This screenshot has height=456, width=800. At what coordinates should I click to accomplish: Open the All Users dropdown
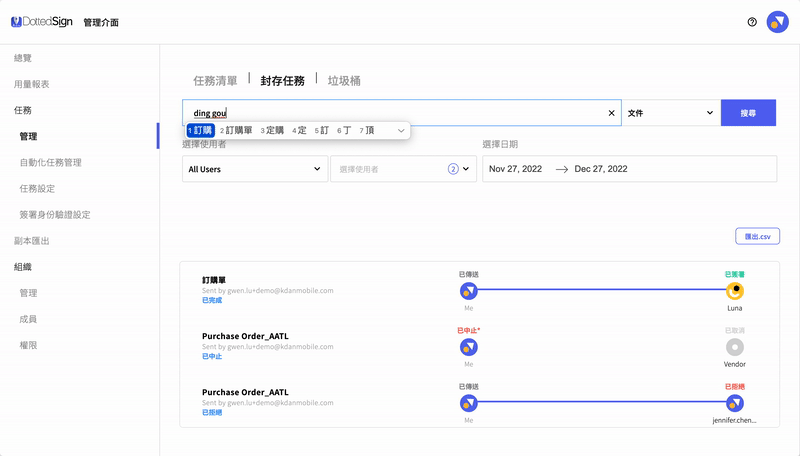click(x=255, y=169)
